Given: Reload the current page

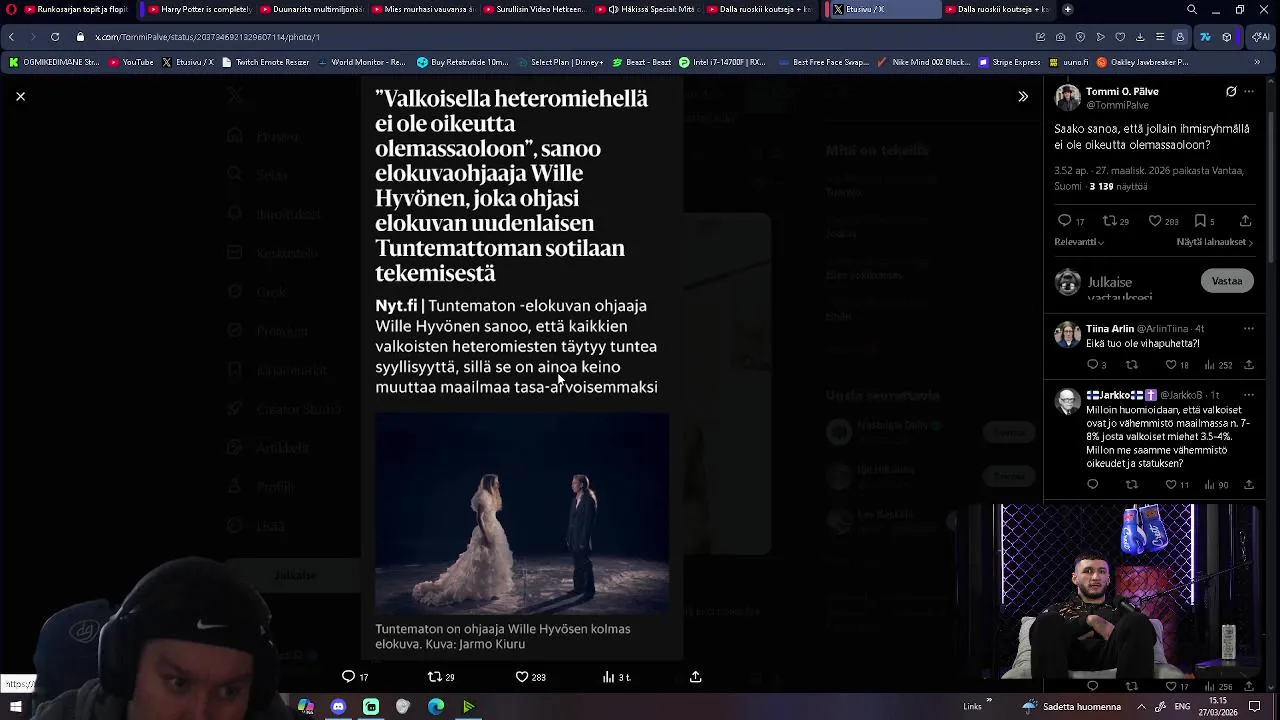Looking at the screenshot, I should (55, 37).
